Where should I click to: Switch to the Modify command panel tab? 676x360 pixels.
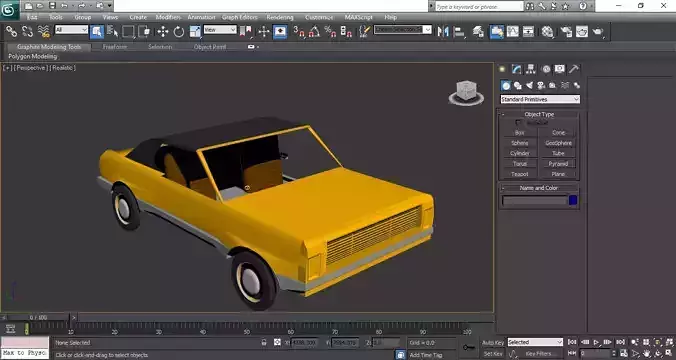click(516, 69)
